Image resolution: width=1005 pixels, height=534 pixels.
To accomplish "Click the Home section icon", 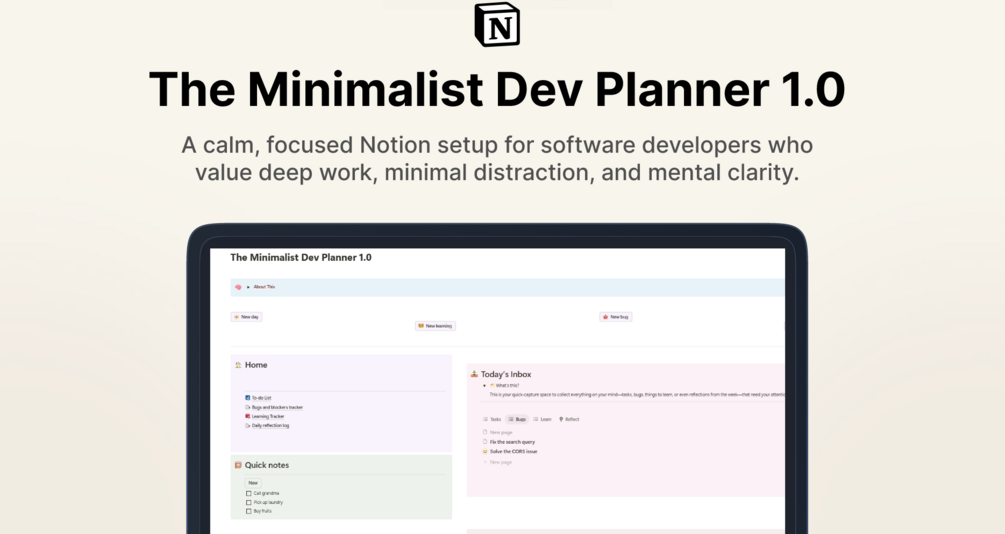I will (x=238, y=365).
